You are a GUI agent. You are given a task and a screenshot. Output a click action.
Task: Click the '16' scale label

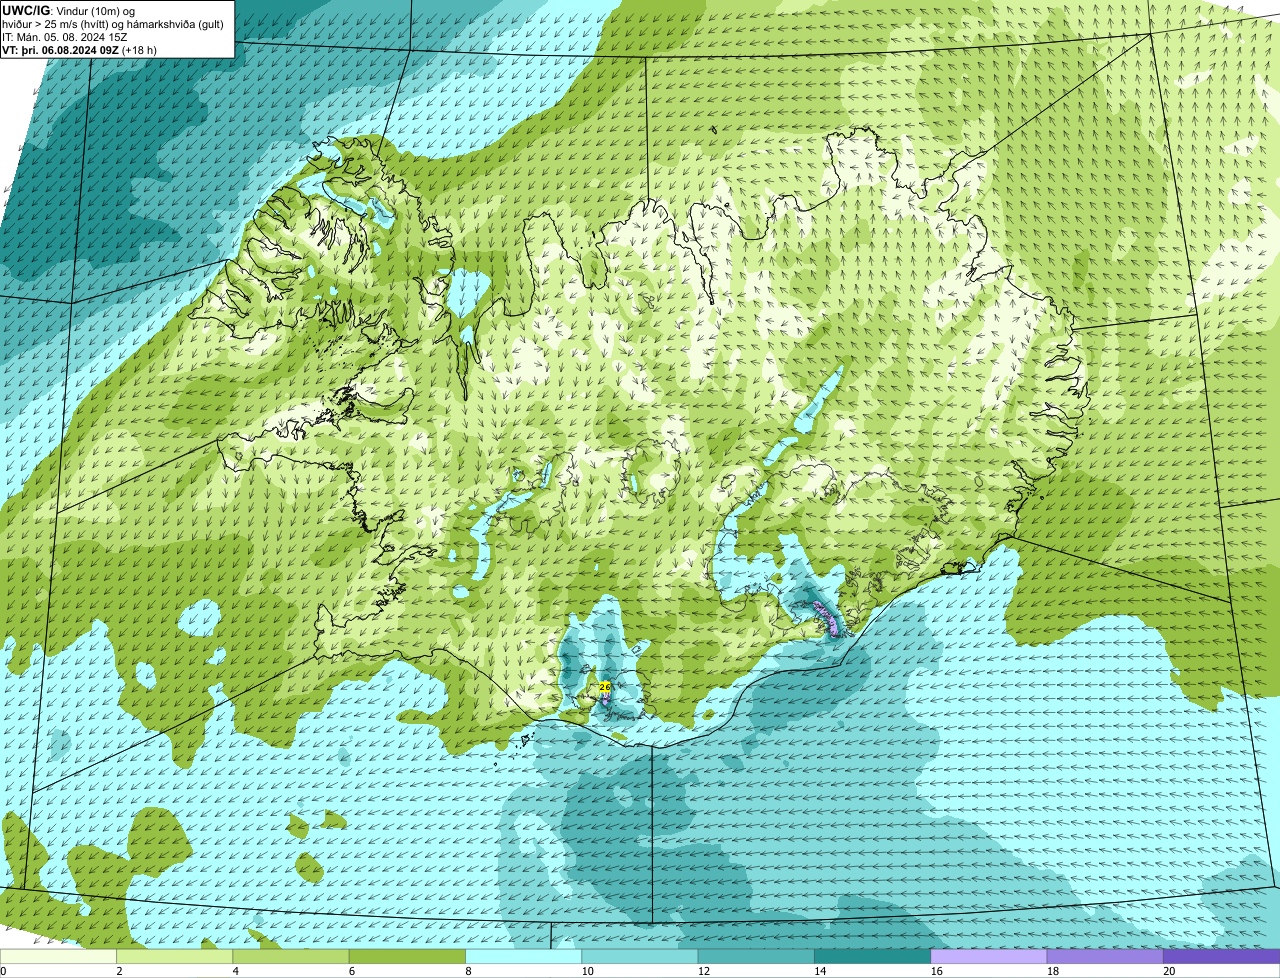point(936,971)
